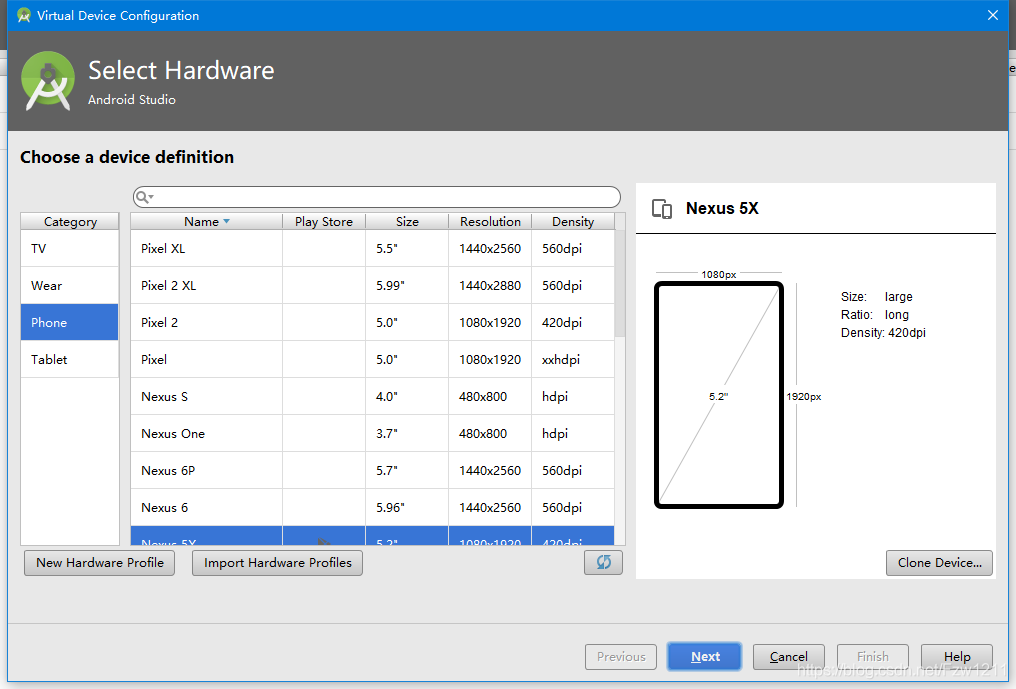The height and width of the screenshot is (689, 1016).
Task: Click the Density: 420dpi label in preview
Action: (x=883, y=333)
